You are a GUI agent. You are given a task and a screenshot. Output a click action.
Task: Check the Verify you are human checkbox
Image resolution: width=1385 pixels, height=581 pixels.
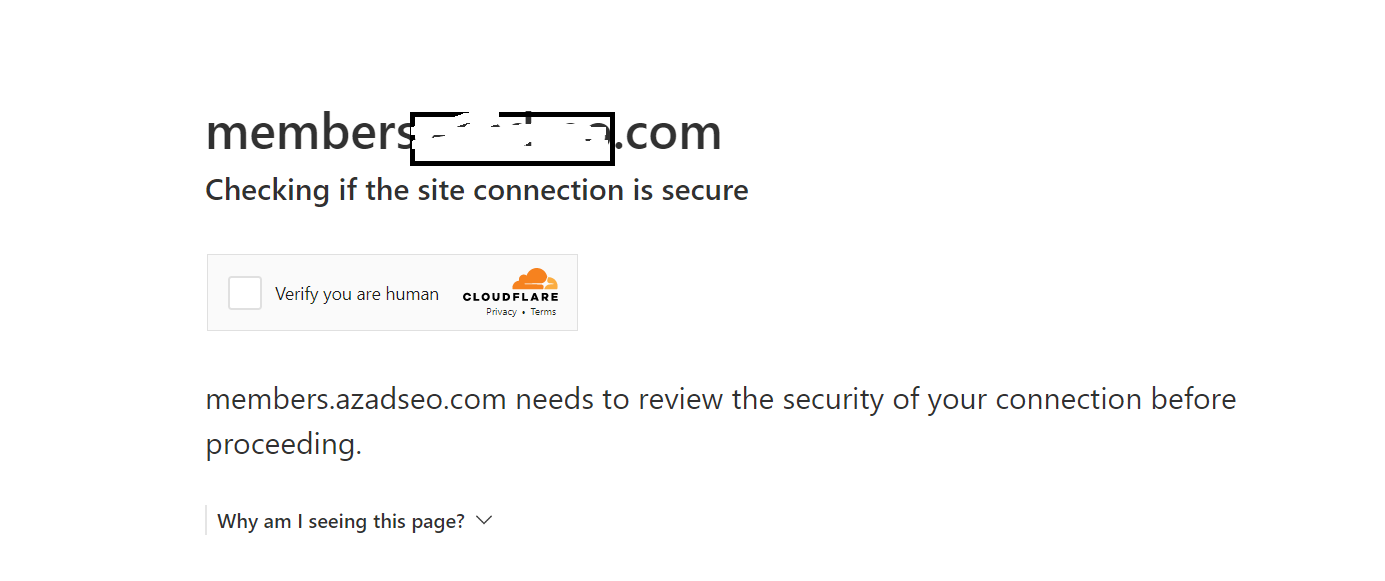pos(245,293)
